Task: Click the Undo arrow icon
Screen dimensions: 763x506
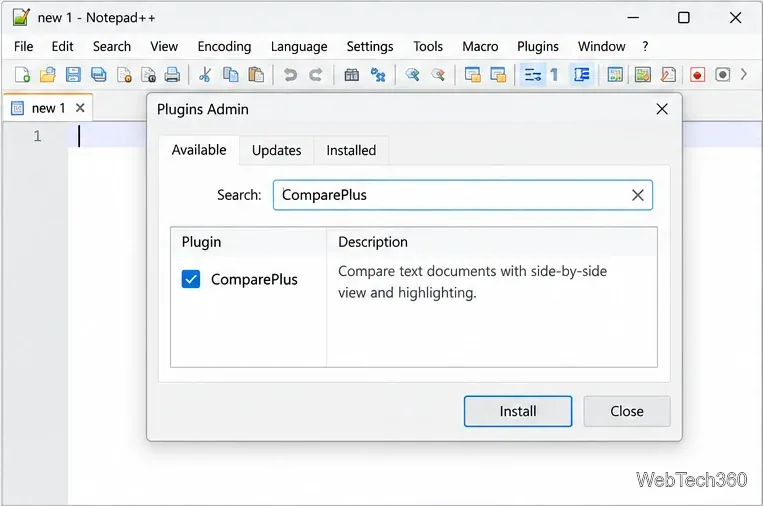Action: point(291,74)
